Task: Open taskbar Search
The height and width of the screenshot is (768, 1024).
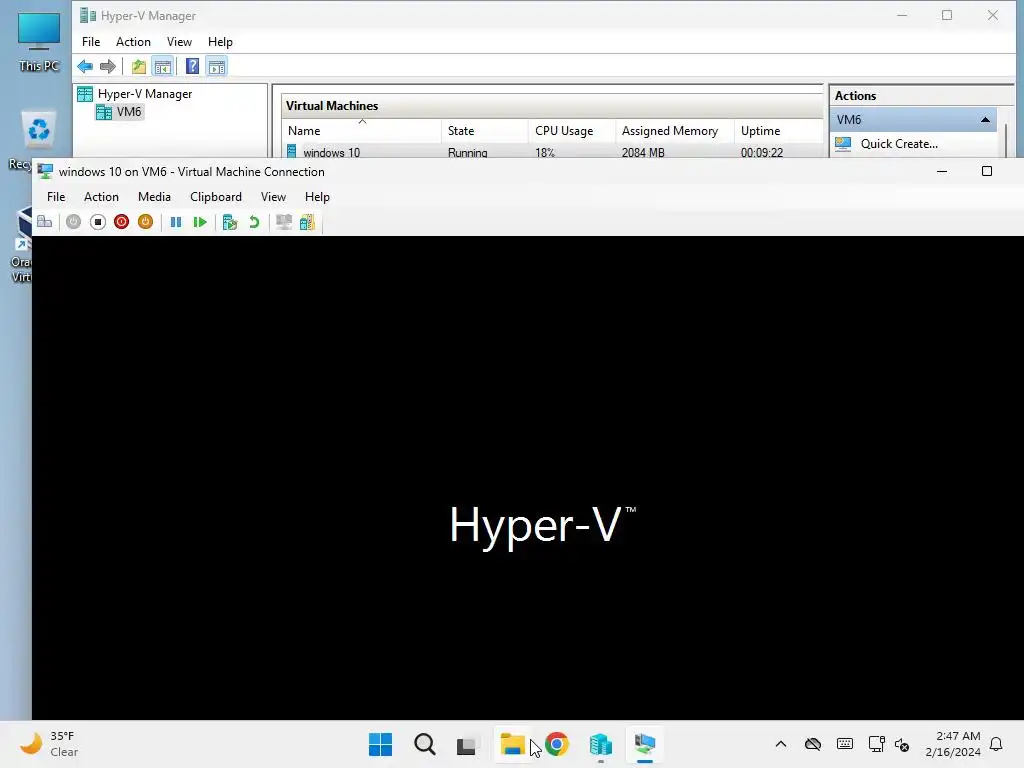Action: click(424, 744)
